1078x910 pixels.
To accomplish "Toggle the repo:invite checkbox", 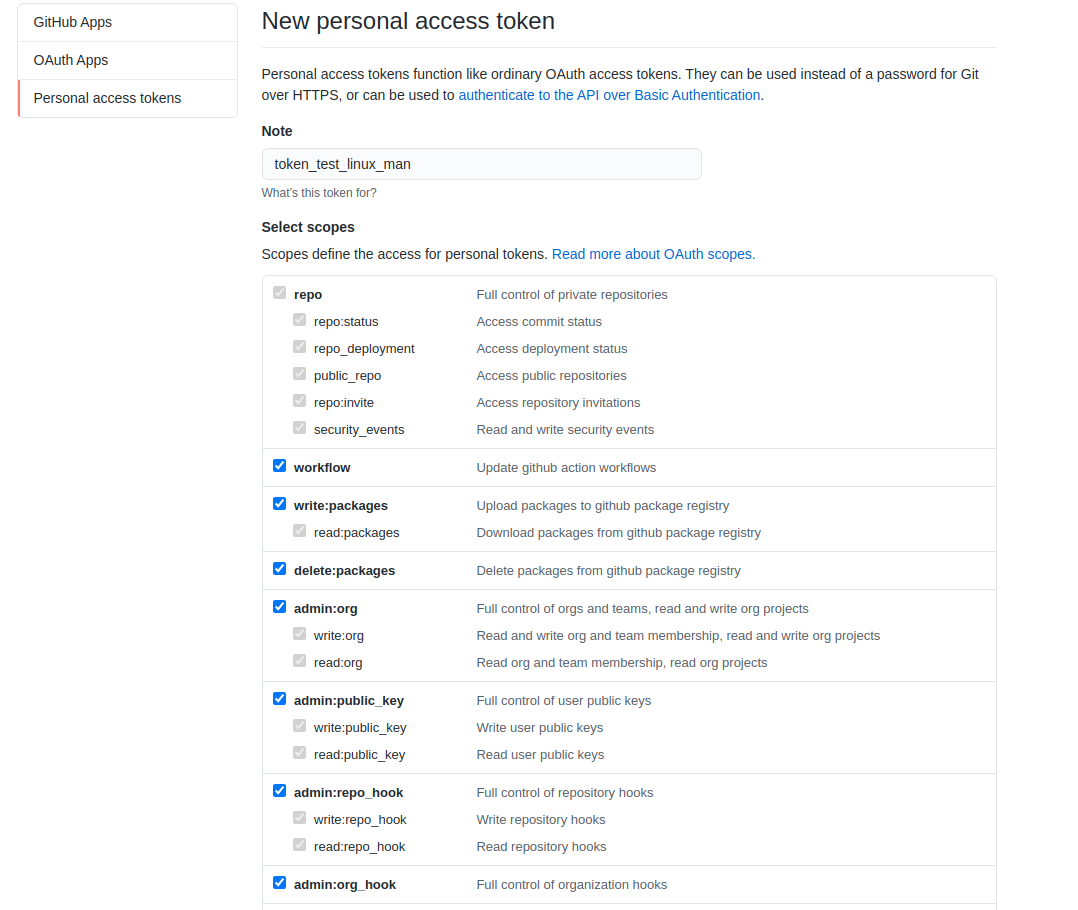I will (x=299, y=400).
